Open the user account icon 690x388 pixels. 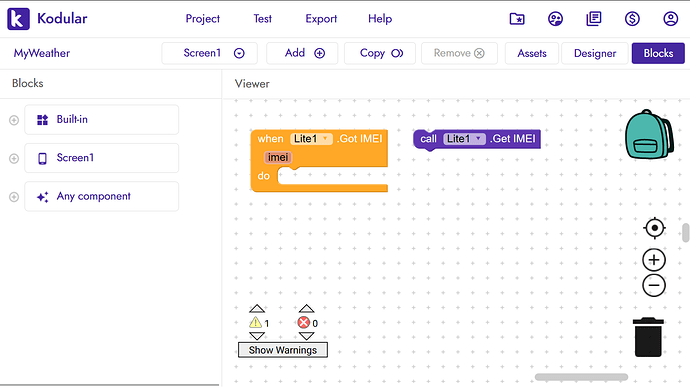click(x=671, y=19)
